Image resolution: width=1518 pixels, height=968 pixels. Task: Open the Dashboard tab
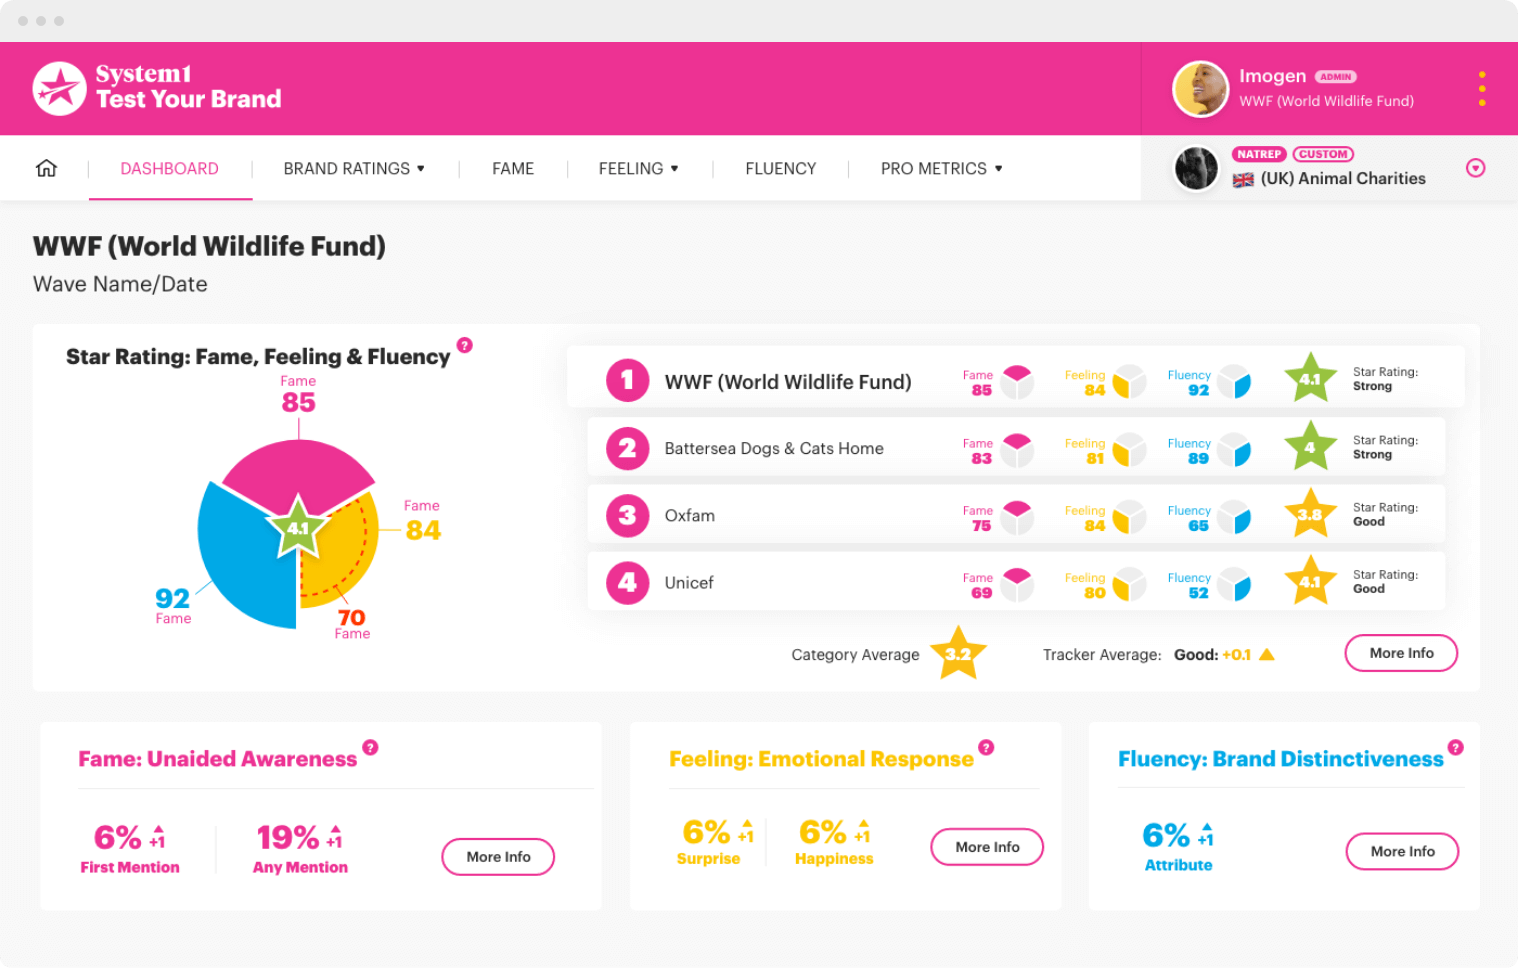pyautogui.click(x=170, y=168)
